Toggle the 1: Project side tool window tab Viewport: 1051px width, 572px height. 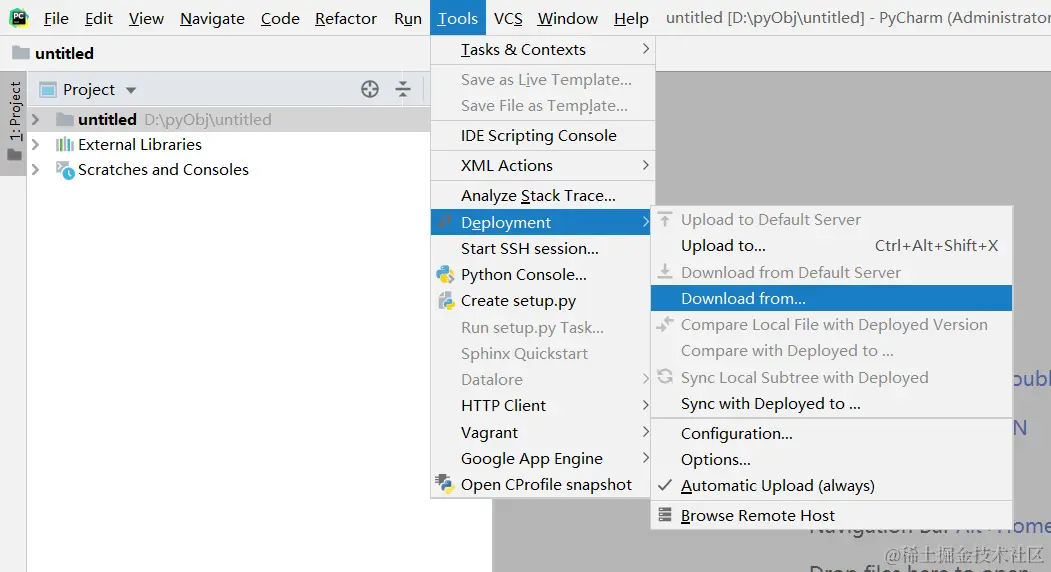click(14, 121)
